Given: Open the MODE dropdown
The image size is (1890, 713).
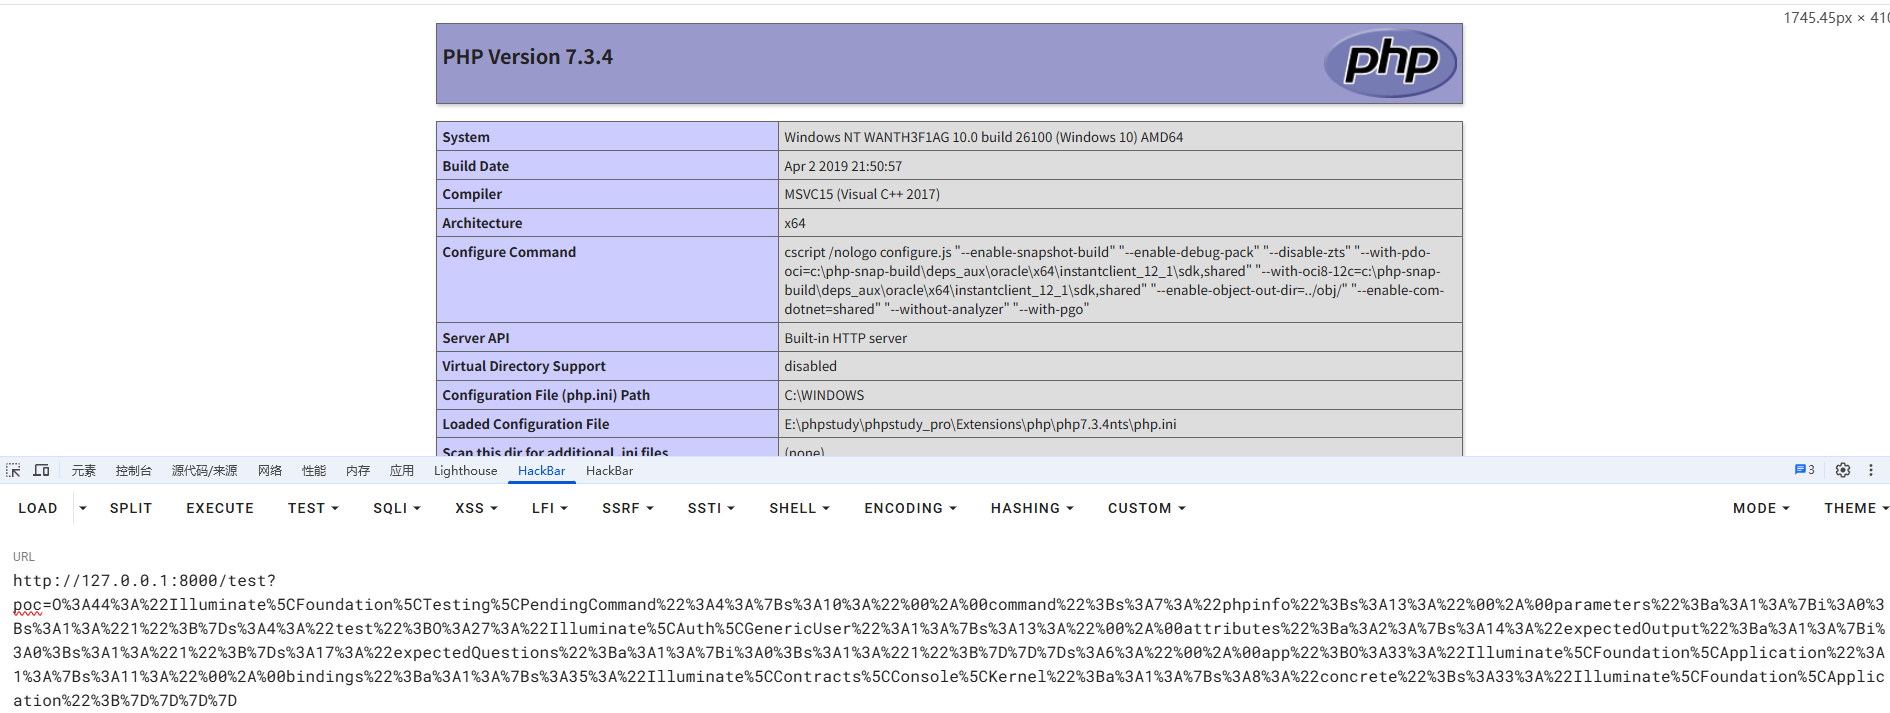Looking at the screenshot, I should [1760, 508].
